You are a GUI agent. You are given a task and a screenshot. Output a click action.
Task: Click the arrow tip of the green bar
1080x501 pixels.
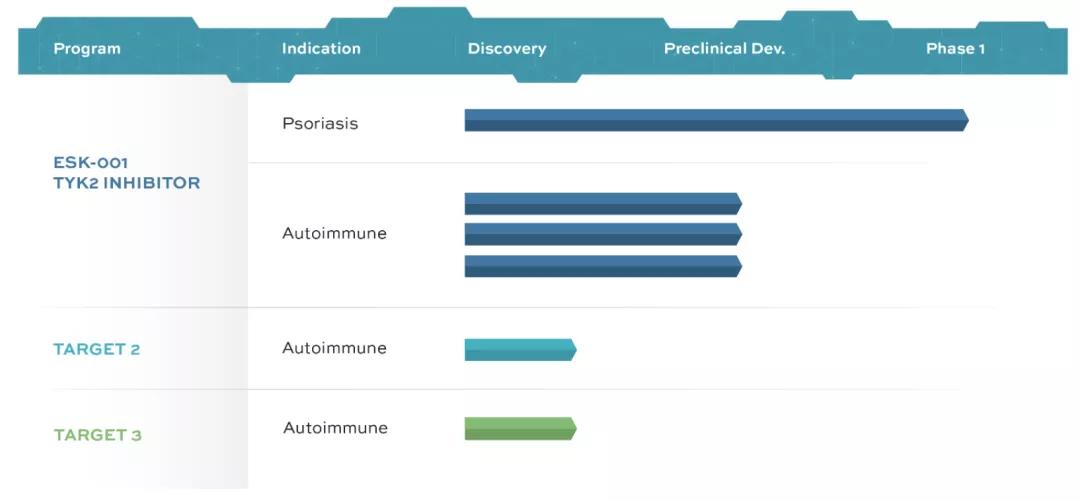tap(573, 429)
